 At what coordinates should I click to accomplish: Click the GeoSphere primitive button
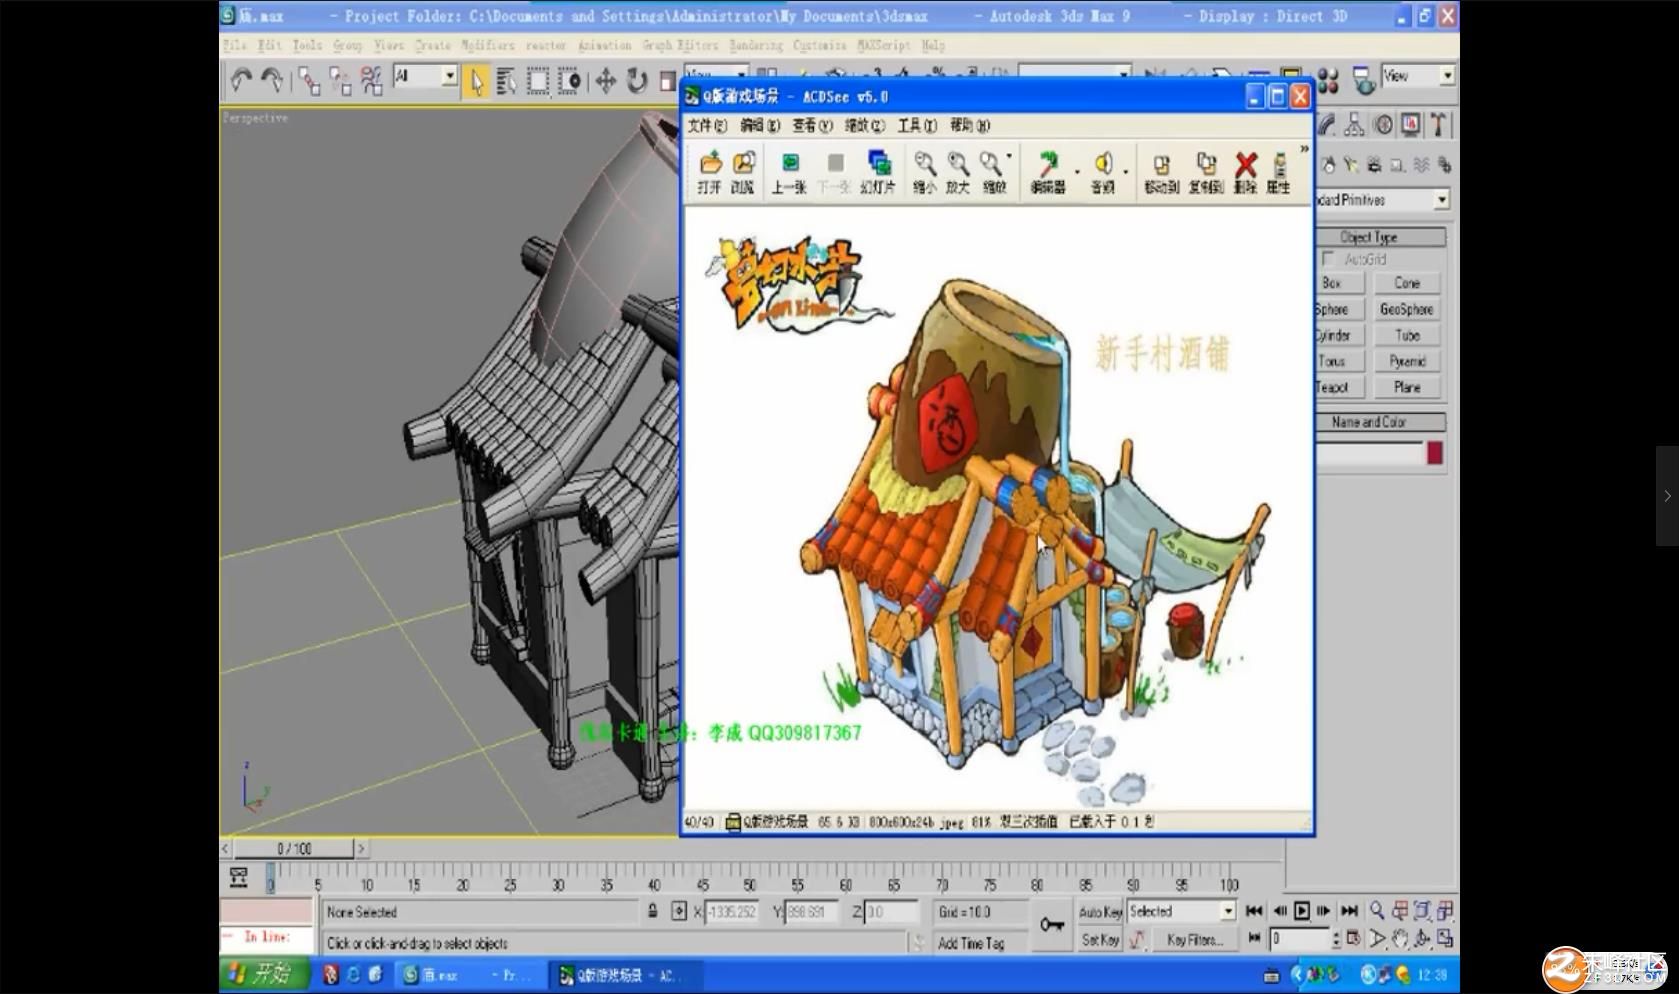point(1407,309)
